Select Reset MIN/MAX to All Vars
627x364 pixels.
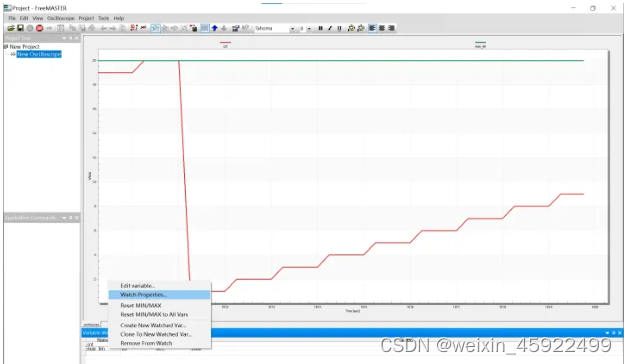(160, 314)
